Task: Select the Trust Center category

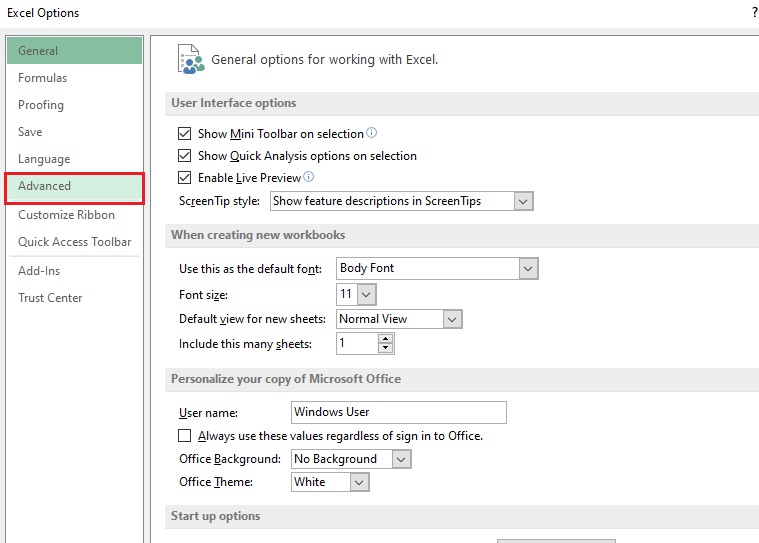Action: pos(75,298)
